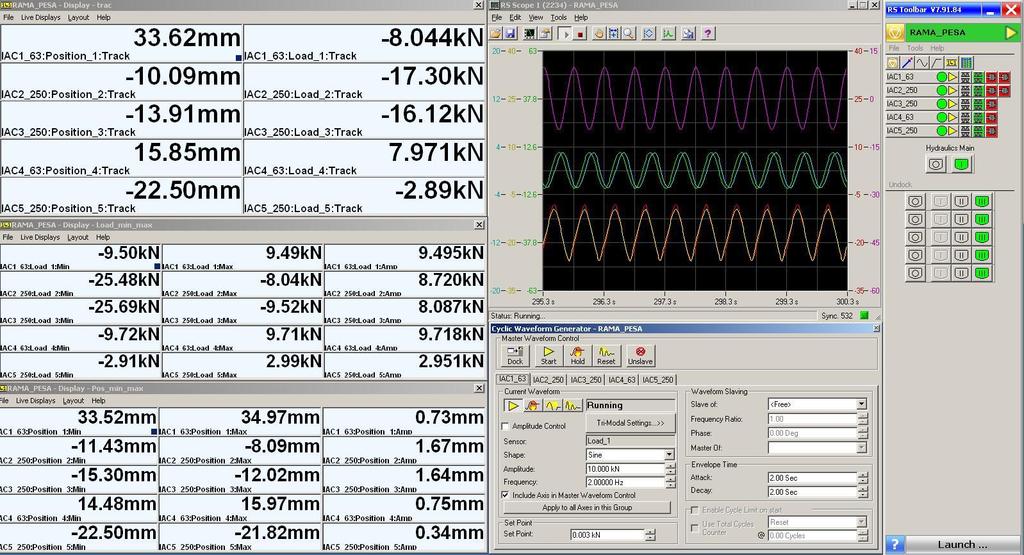Click the Frequency field showing 2.00000 Hz
1024x555 pixels.
click(x=625, y=482)
